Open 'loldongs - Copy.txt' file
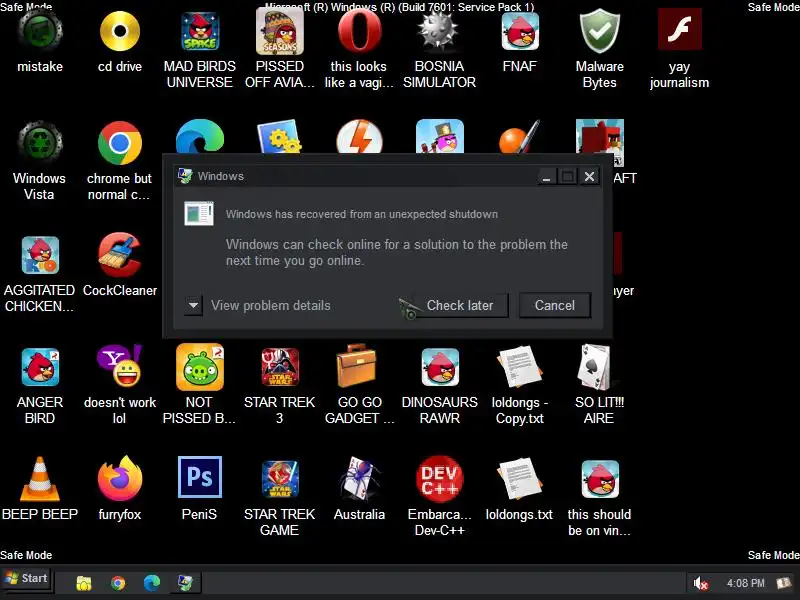800x600 pixels. point(519,367)
